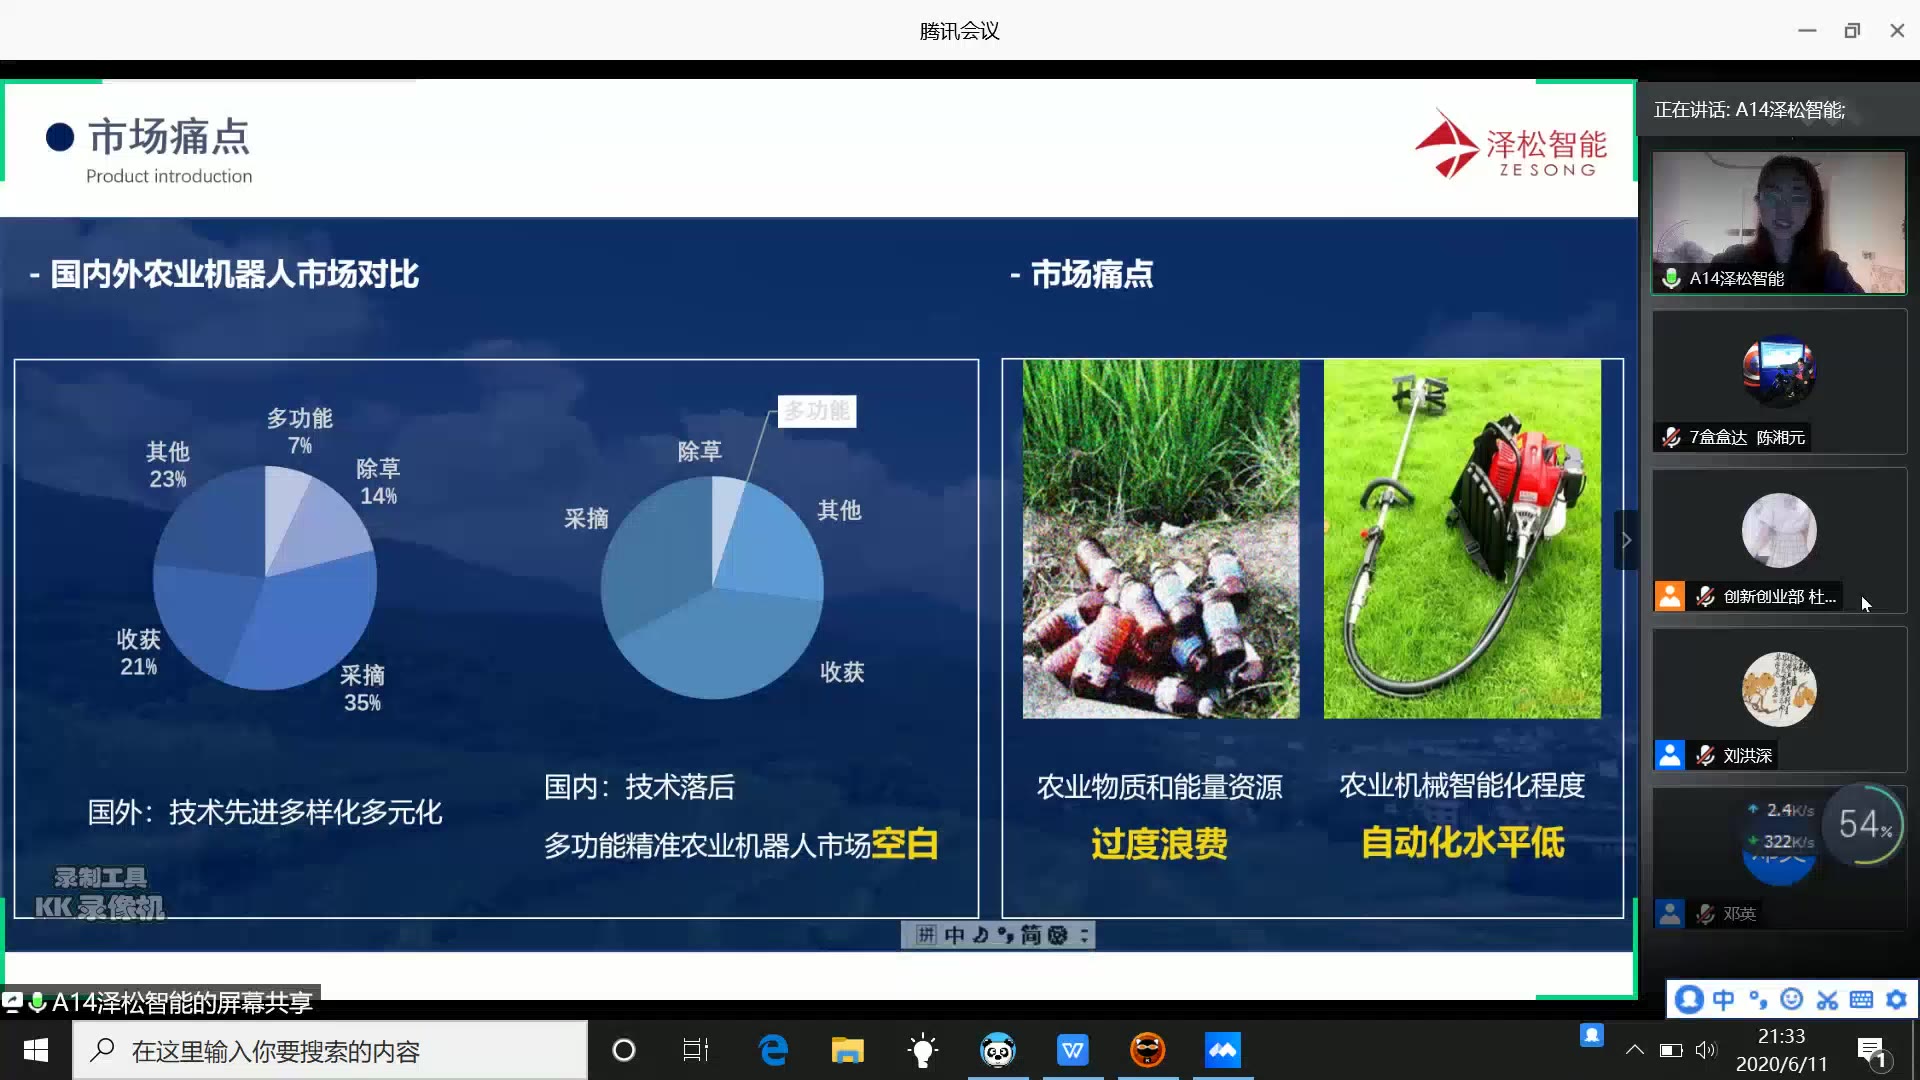Open WPS Writer from the taskbar

pyautogui.click(x=1072, y=1050)
